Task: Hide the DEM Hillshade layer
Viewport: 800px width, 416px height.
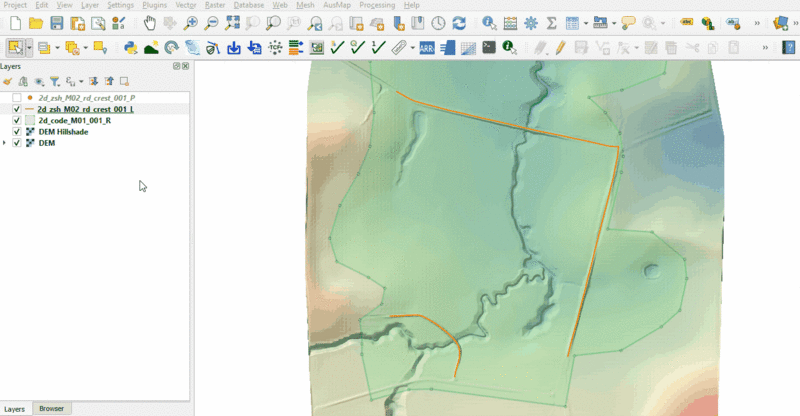Action: point(17,131)
